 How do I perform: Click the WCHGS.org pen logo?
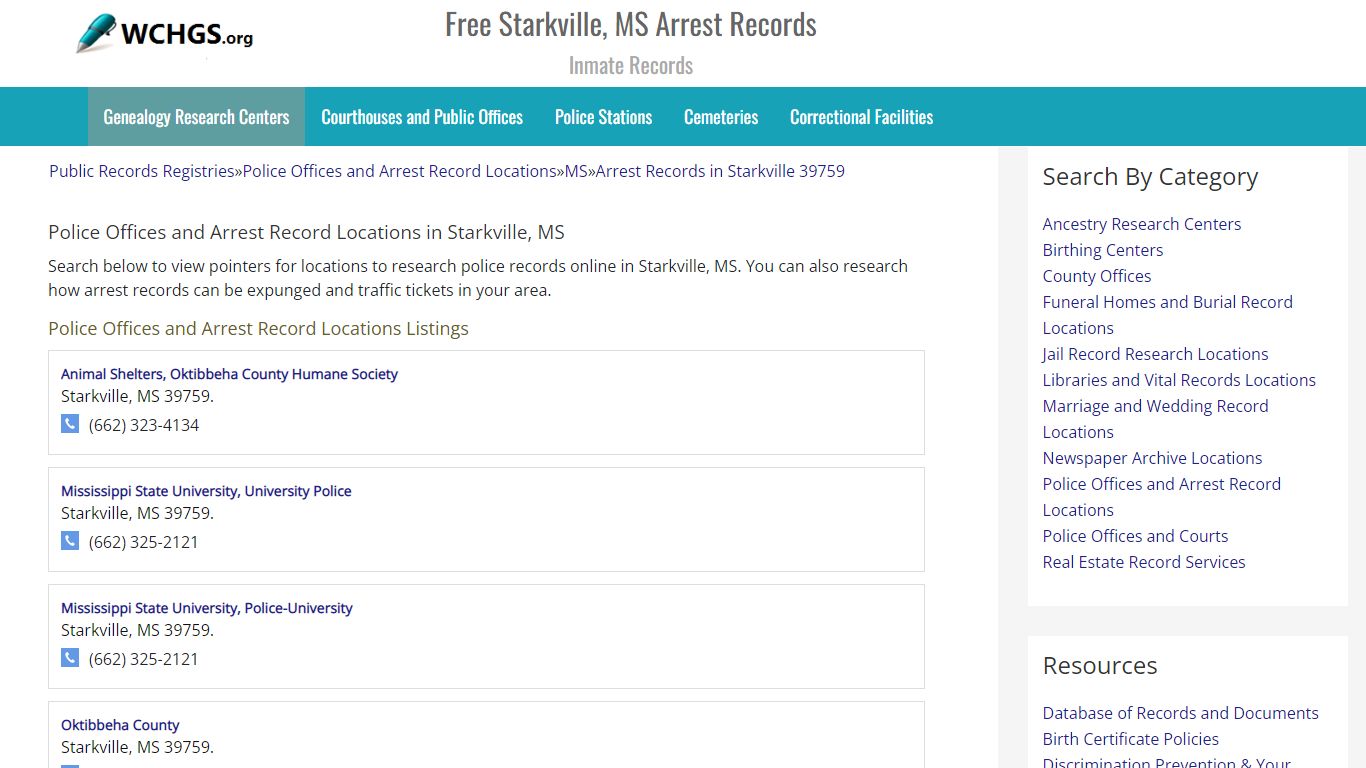[165, 34]
